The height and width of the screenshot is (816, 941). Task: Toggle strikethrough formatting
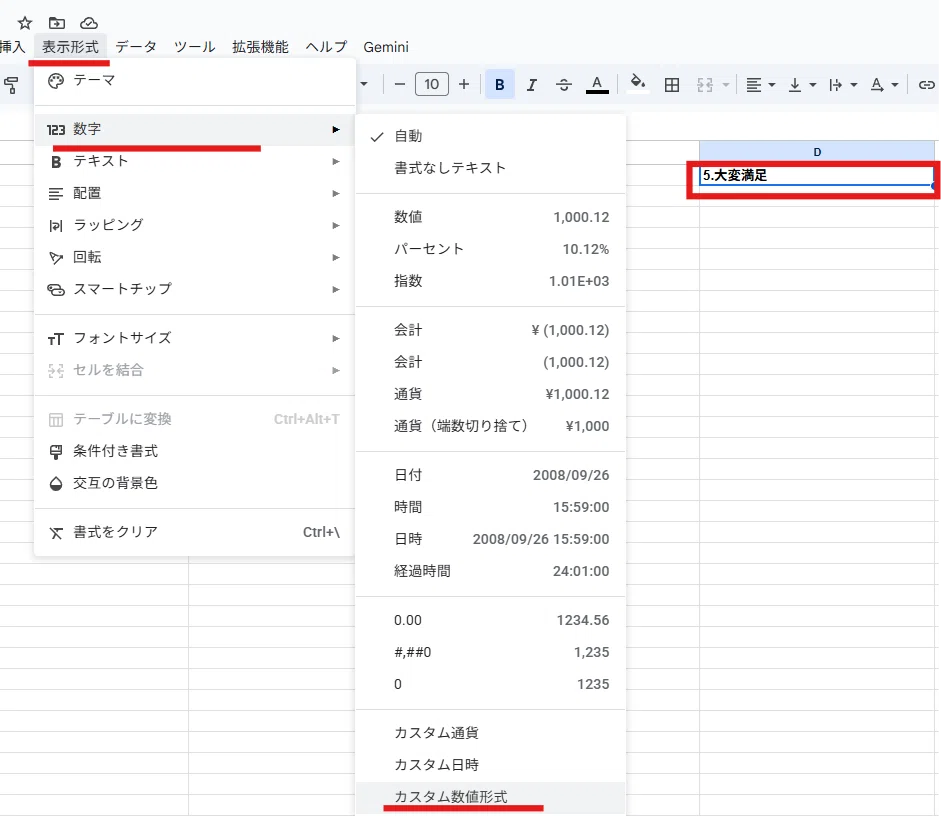pos(564,85)
